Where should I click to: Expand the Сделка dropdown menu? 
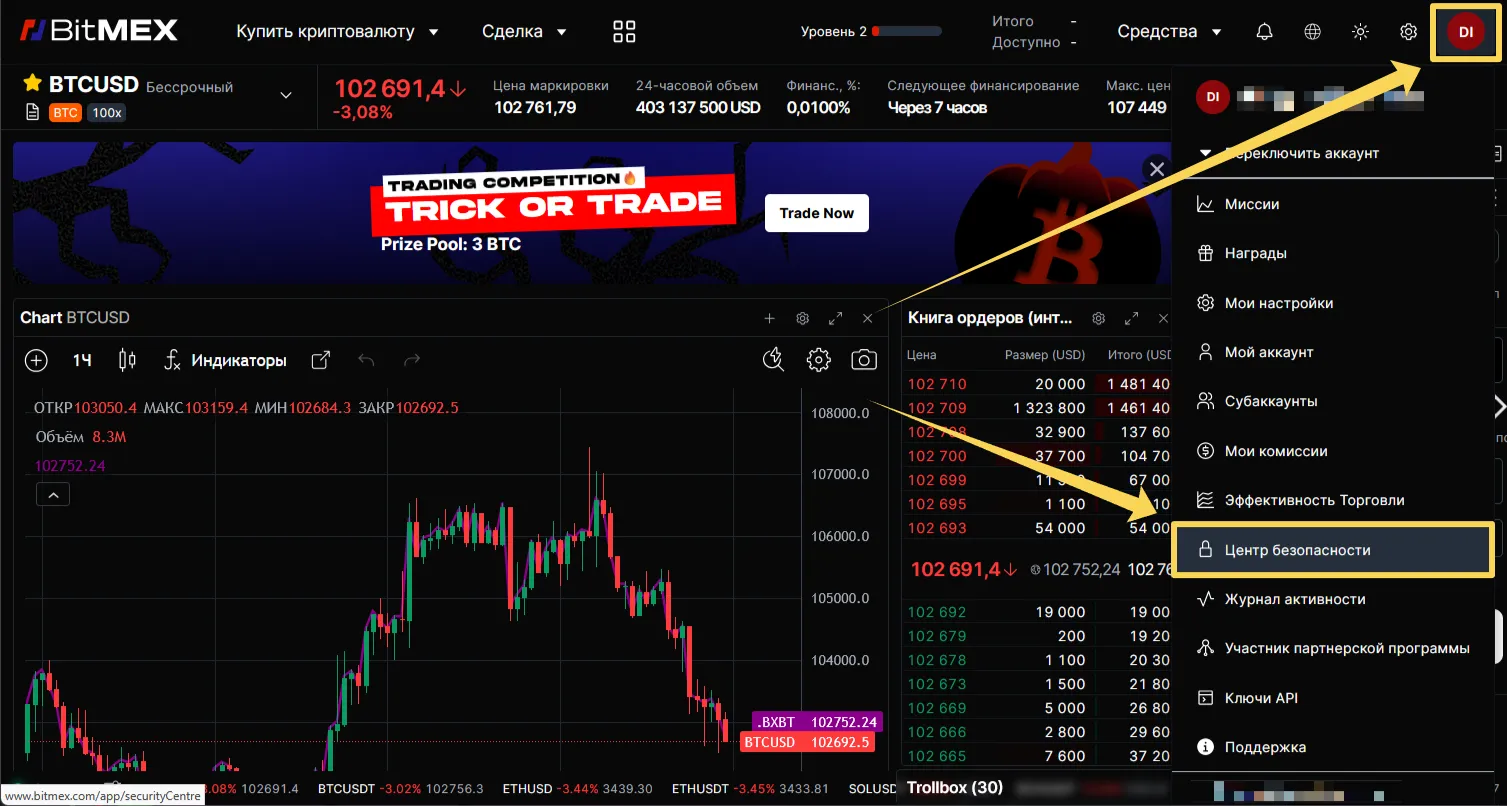[524, 32]
